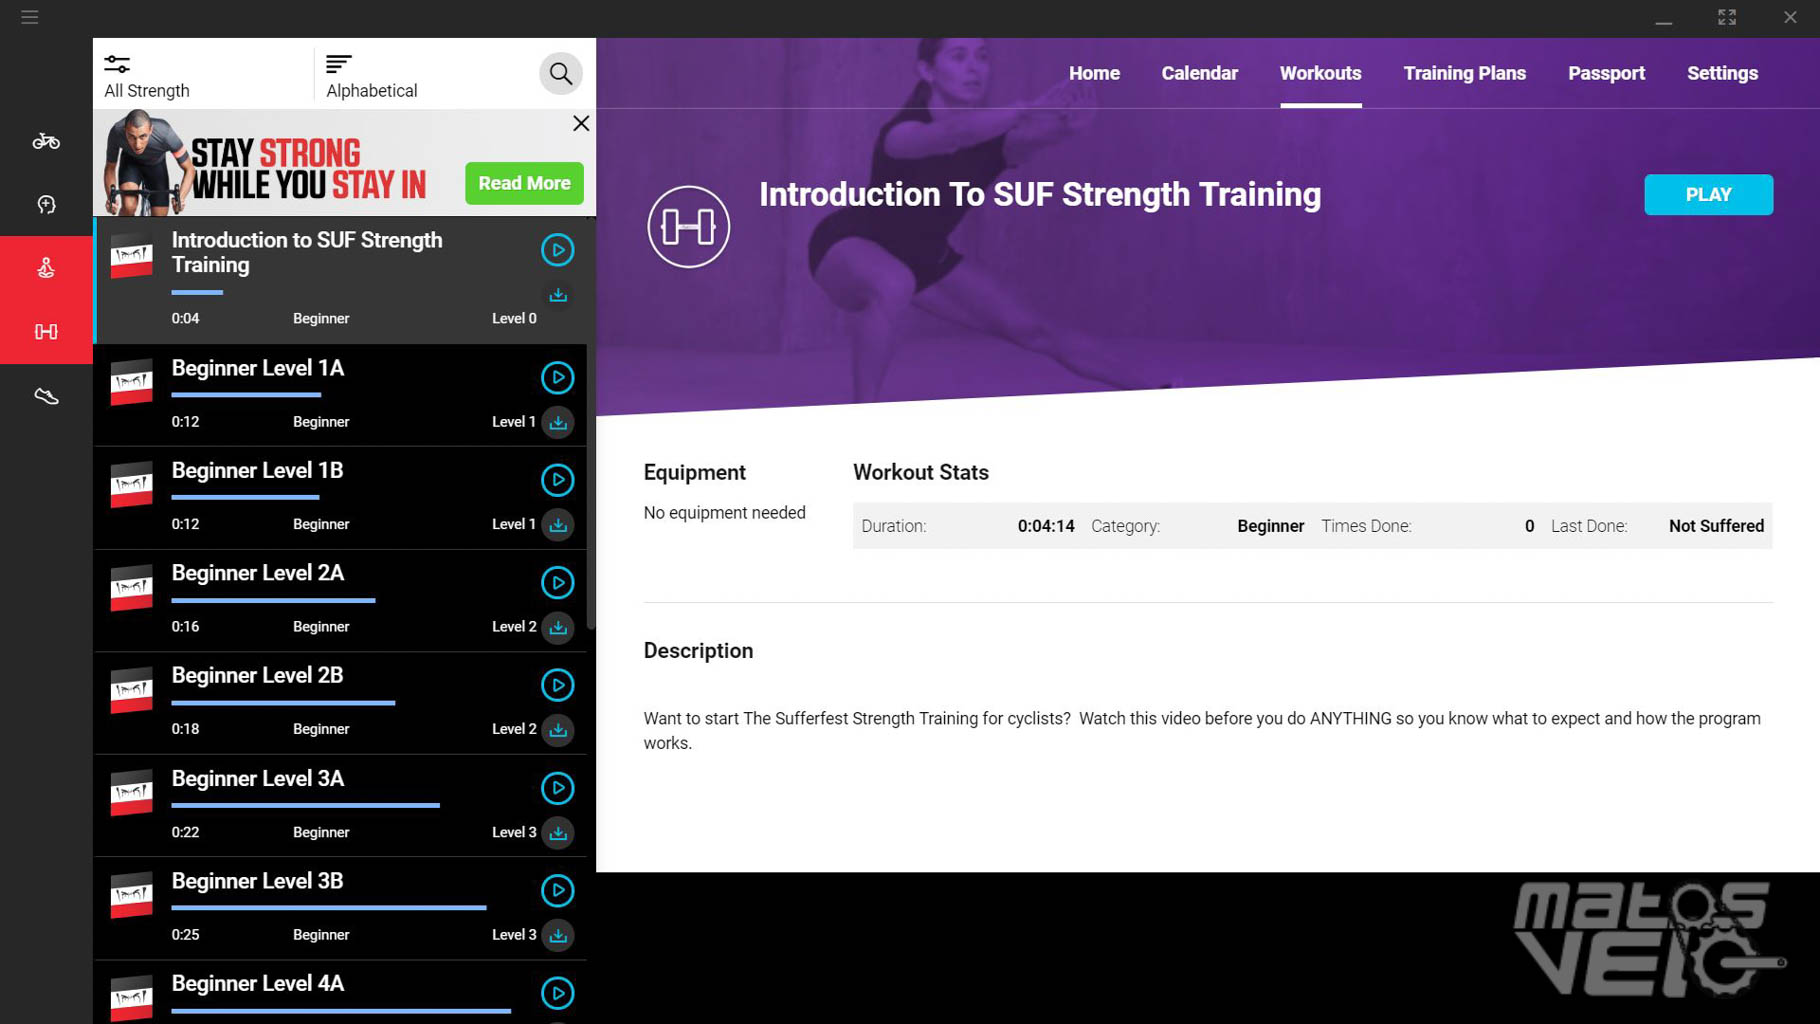Viewport: 1820px width, 1024px height.
Task: Open the Alphabetical sort options
Action: [372, 77]
